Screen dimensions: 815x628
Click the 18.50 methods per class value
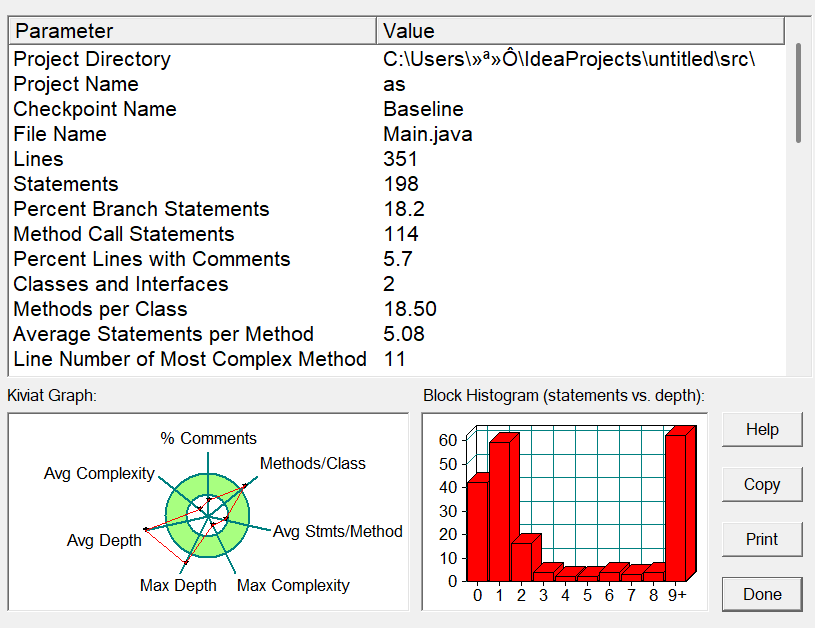coord(410,309)
